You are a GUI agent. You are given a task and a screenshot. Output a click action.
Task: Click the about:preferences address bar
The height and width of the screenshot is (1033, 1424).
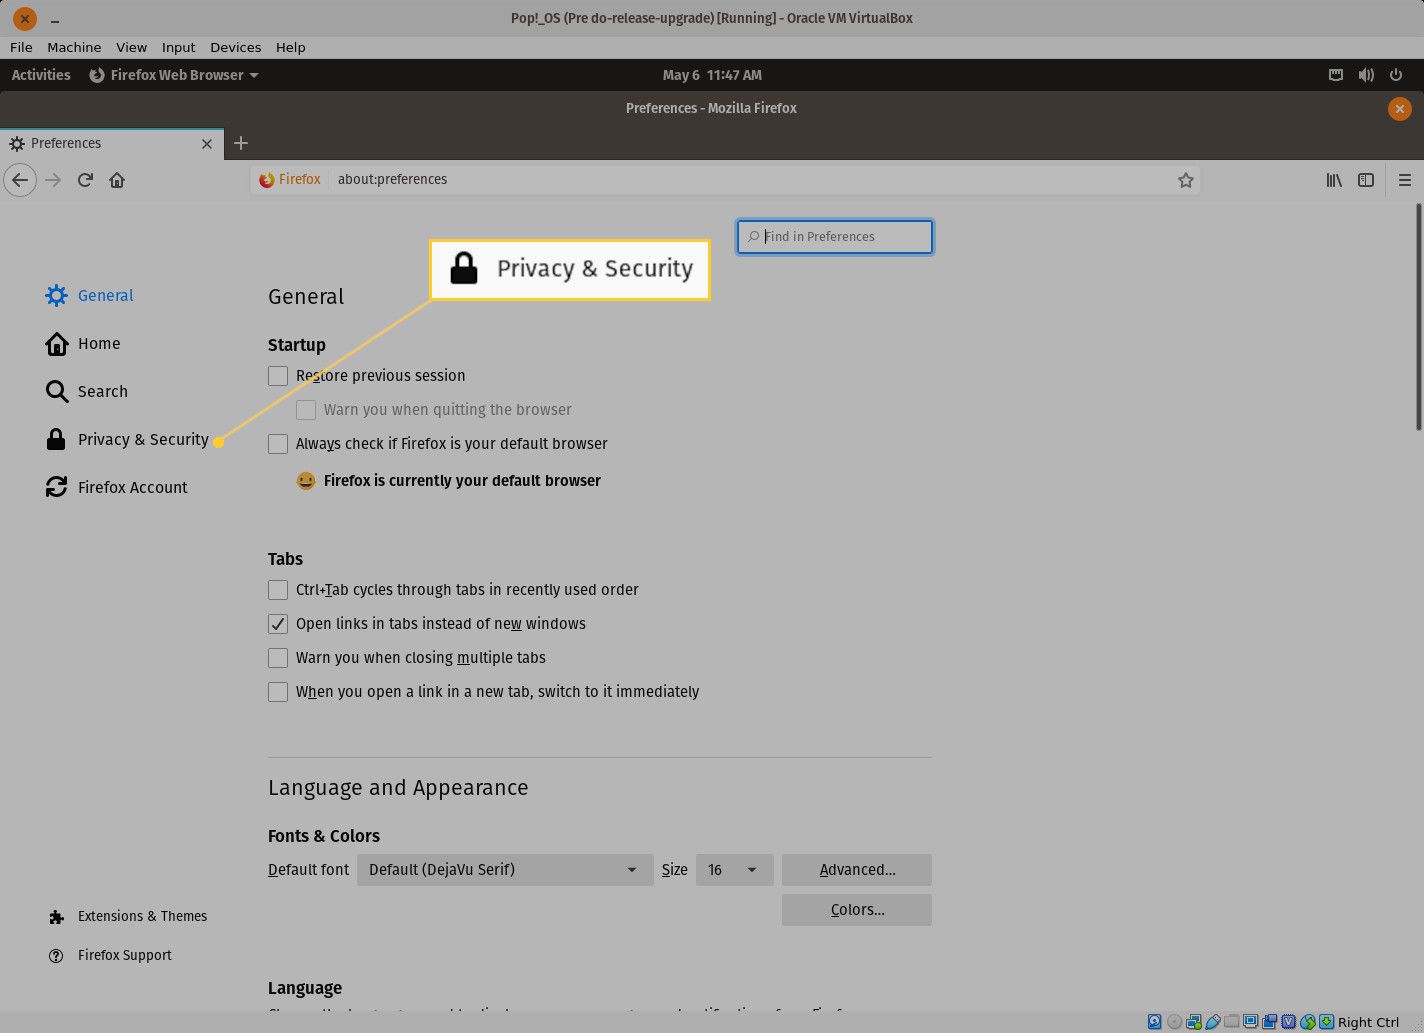[725, 180]
